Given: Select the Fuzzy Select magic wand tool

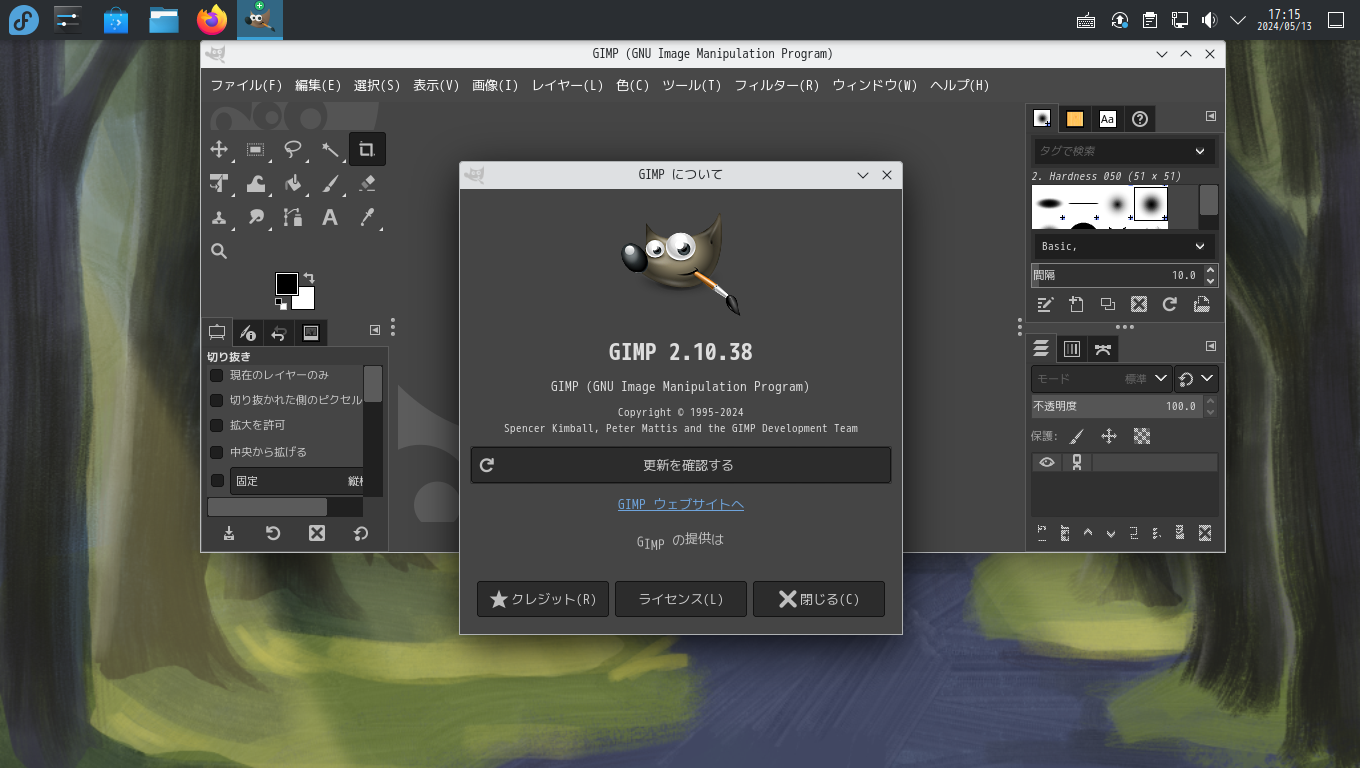Looking at the screenshot, I should coord(329,150).
